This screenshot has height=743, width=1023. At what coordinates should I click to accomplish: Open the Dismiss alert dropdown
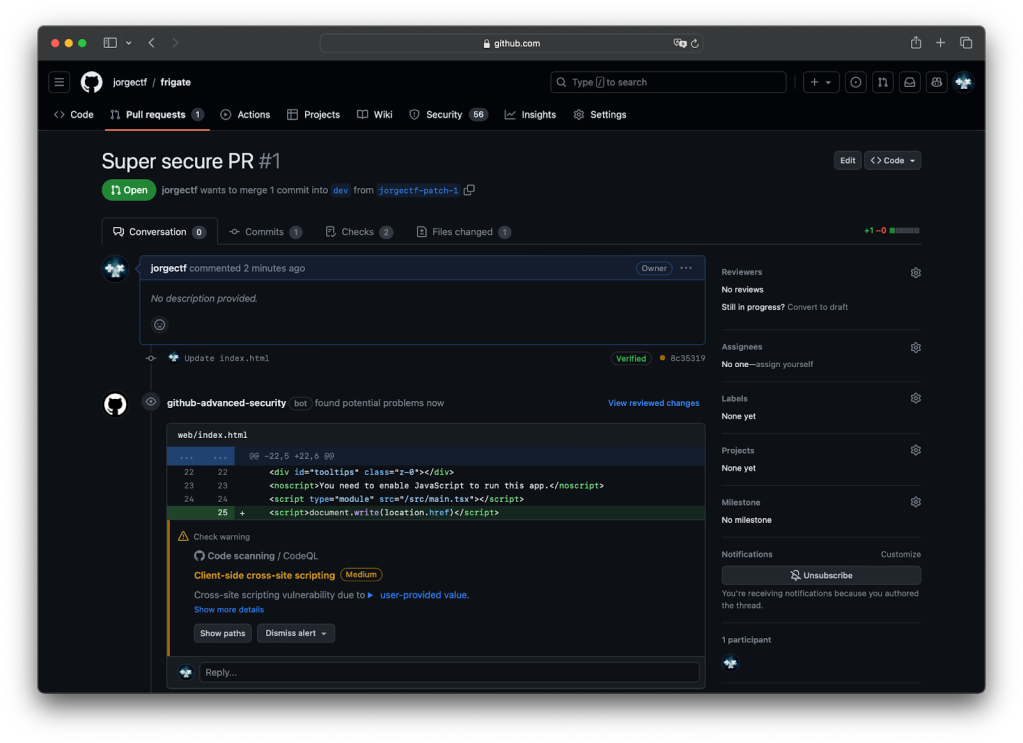pos(295,633)
